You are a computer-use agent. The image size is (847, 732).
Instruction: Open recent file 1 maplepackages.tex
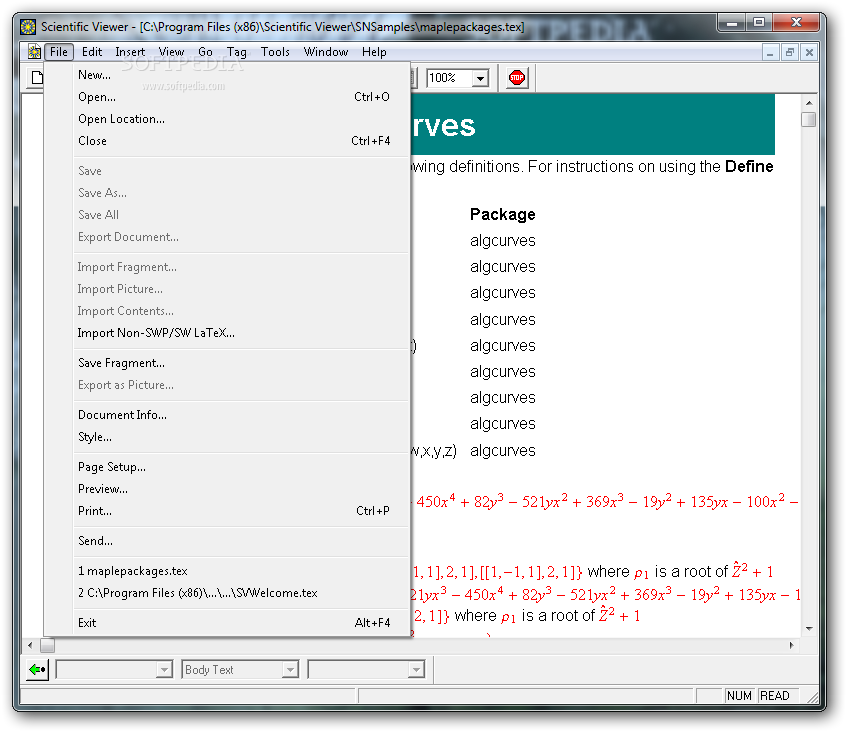[227, 571]
